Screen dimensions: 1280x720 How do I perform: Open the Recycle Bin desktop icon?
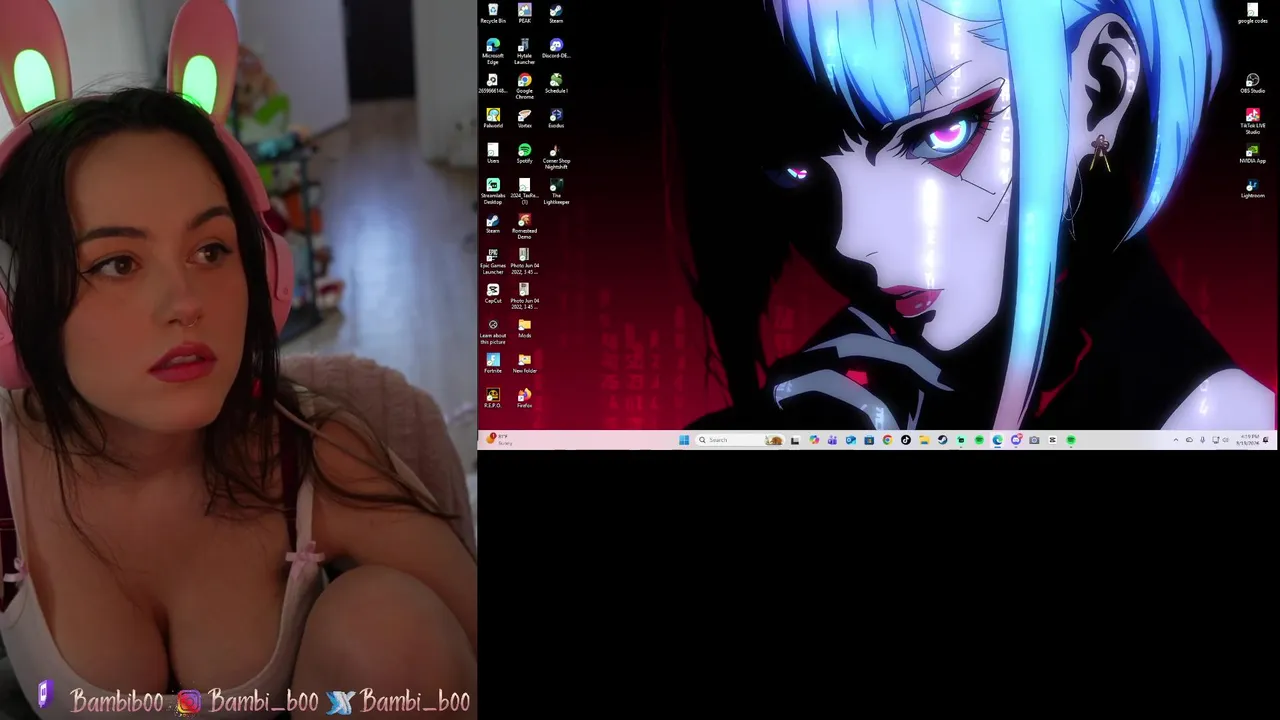493,14
